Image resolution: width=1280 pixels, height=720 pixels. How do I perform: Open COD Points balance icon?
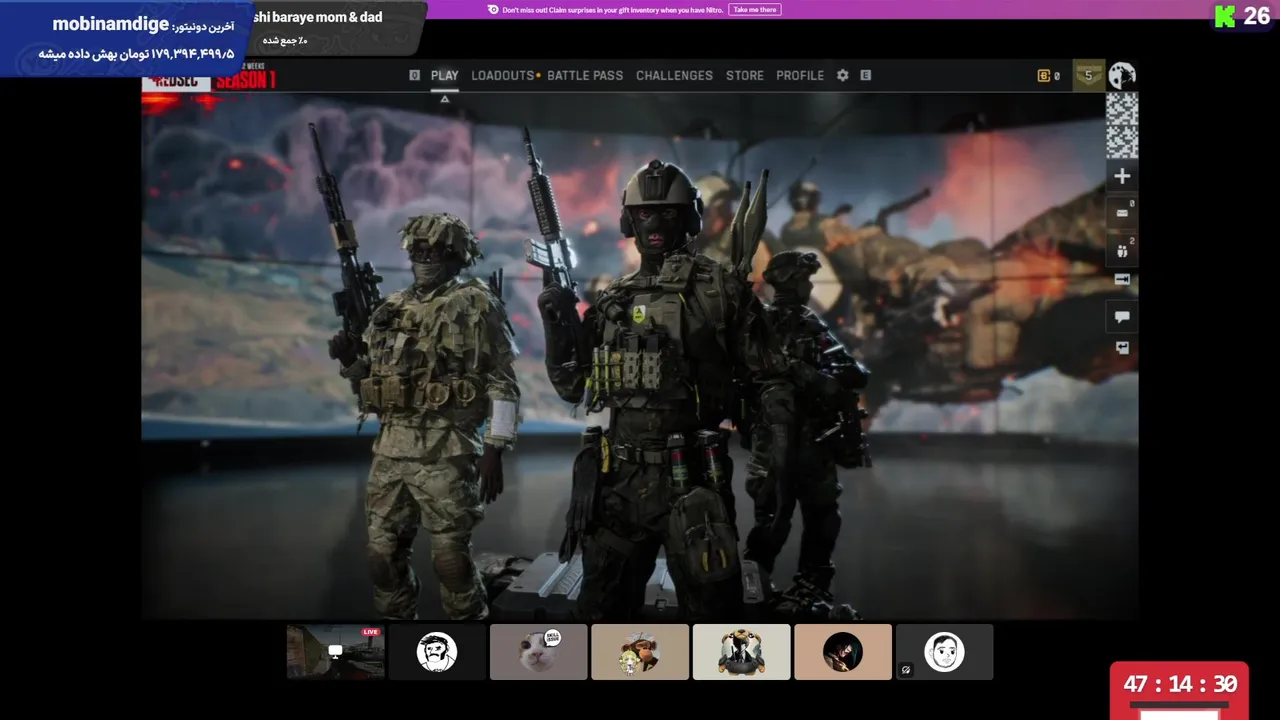pyautogui.click(x=1044, y=76)
